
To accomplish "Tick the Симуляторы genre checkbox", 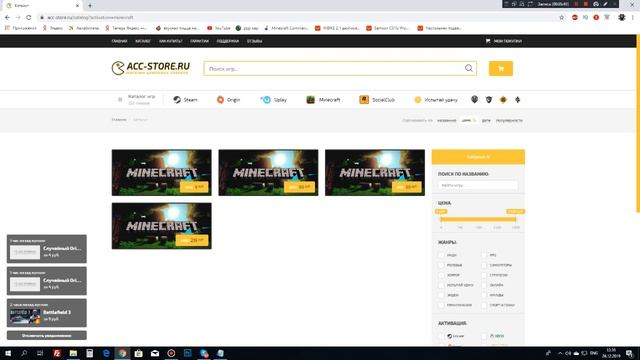I will point(484,265).
